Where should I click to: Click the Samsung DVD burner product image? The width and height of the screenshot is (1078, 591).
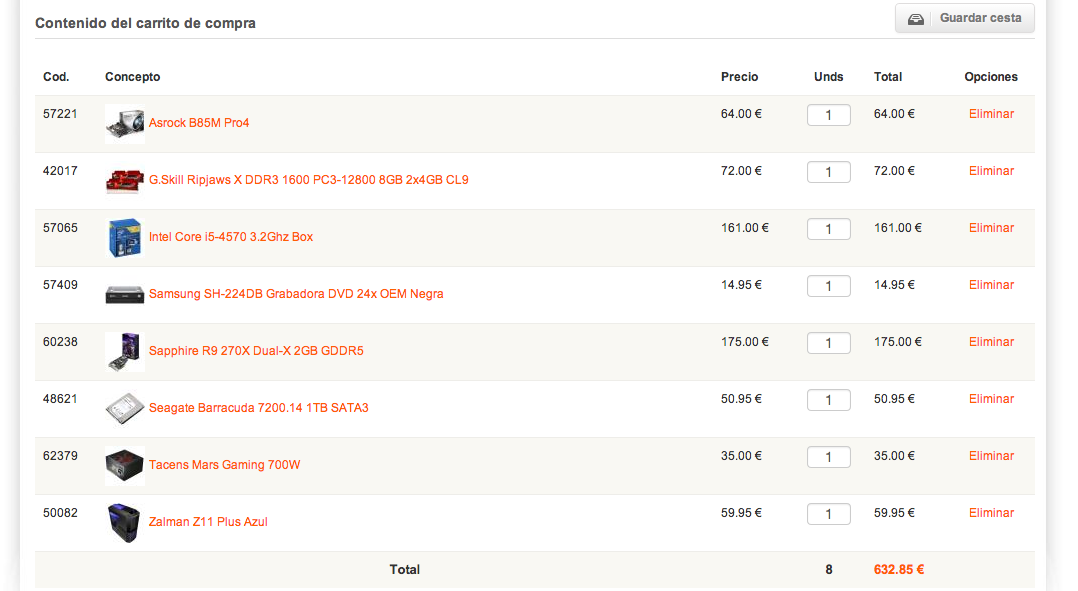coord(124,294)
